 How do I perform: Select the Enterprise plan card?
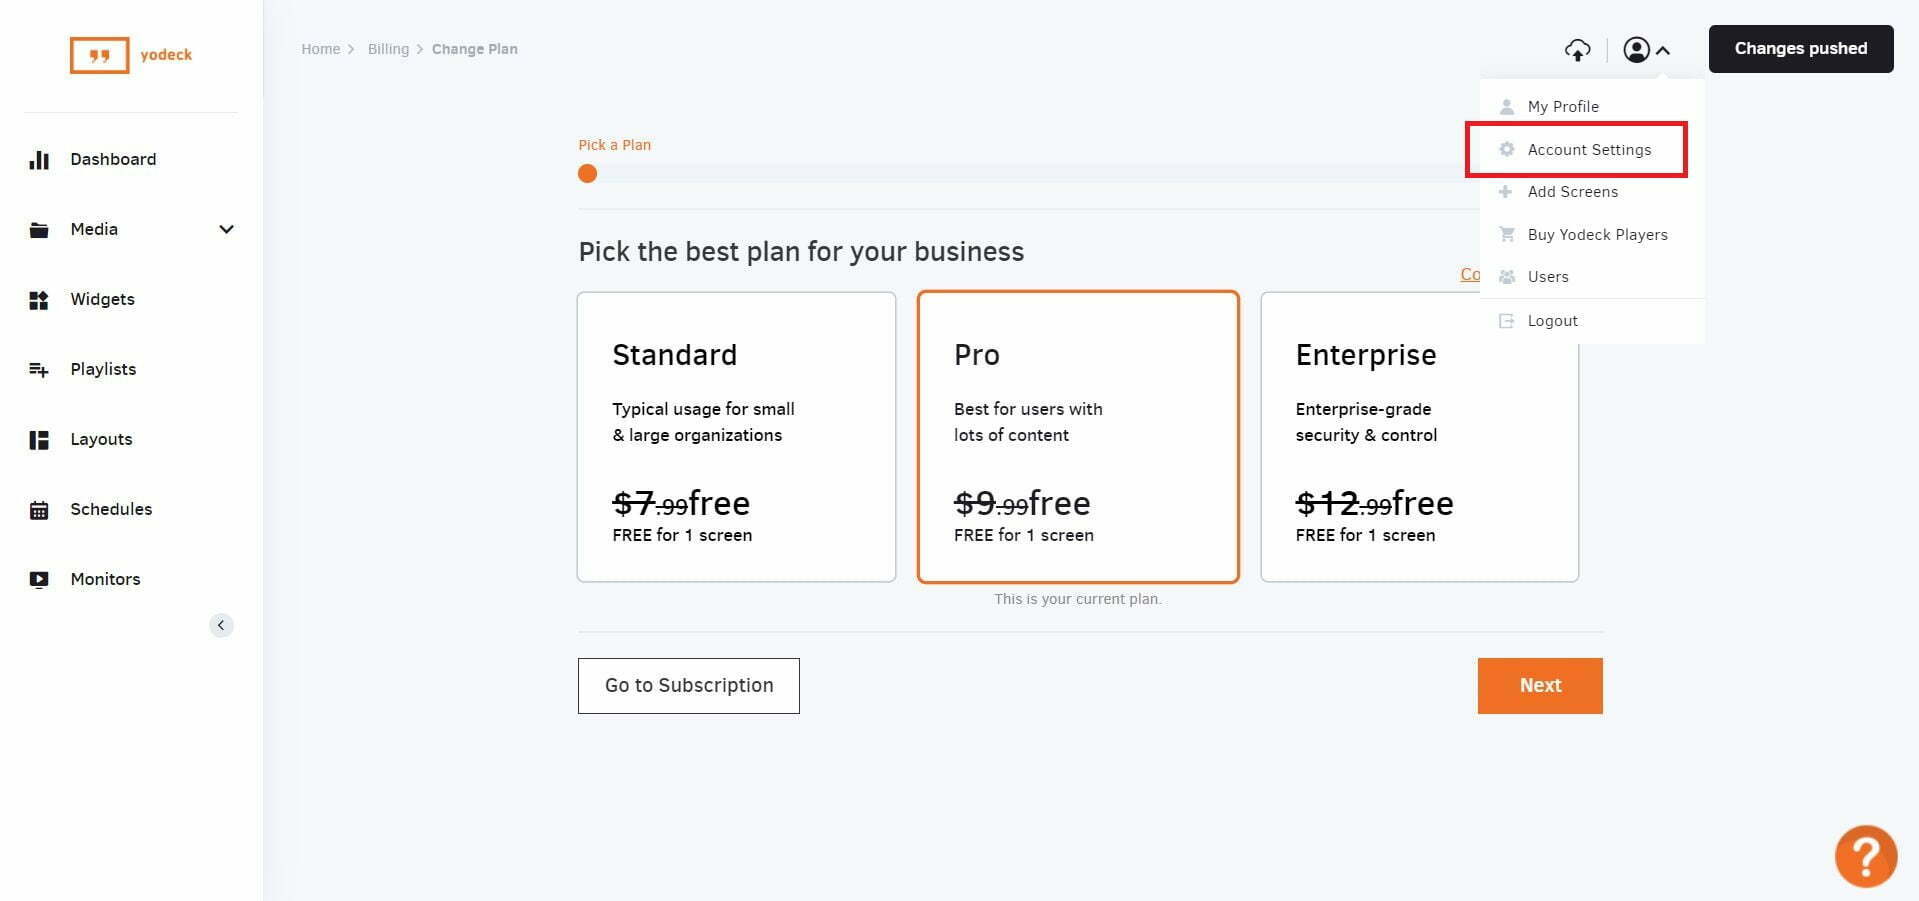(x=1419, y=437)
